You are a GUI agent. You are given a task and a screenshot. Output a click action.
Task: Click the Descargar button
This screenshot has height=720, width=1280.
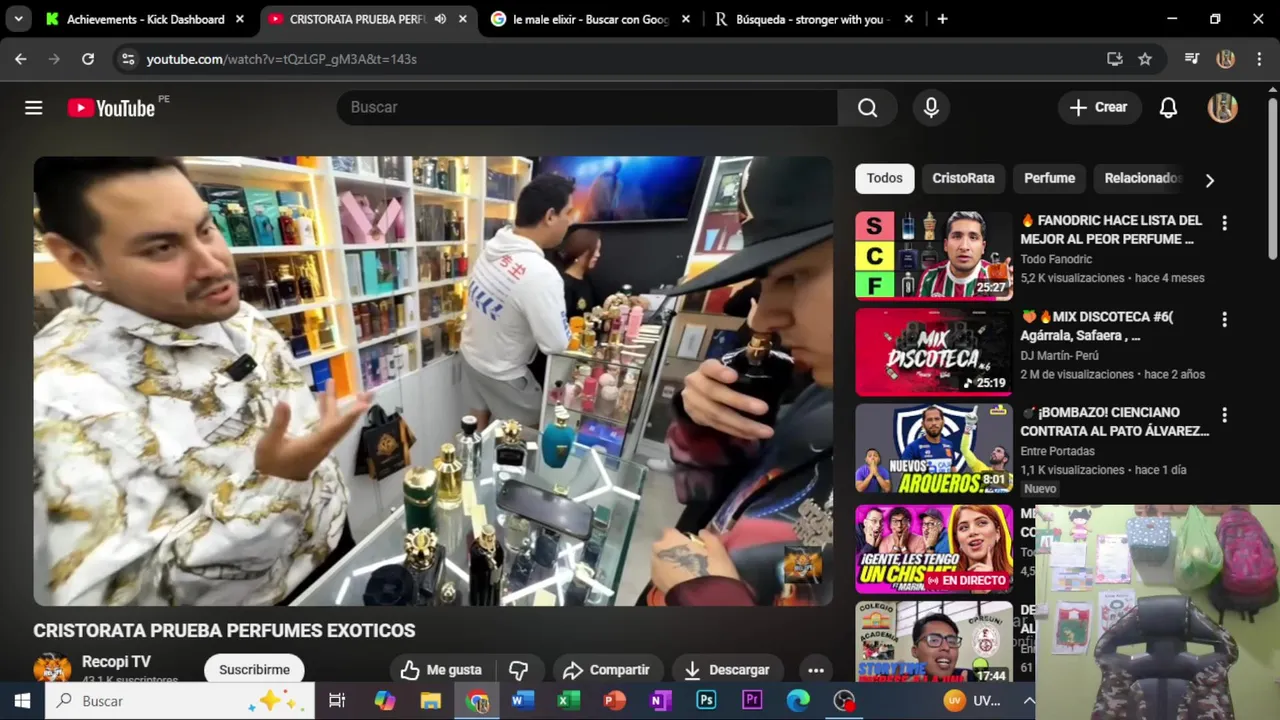coord(726,670)
